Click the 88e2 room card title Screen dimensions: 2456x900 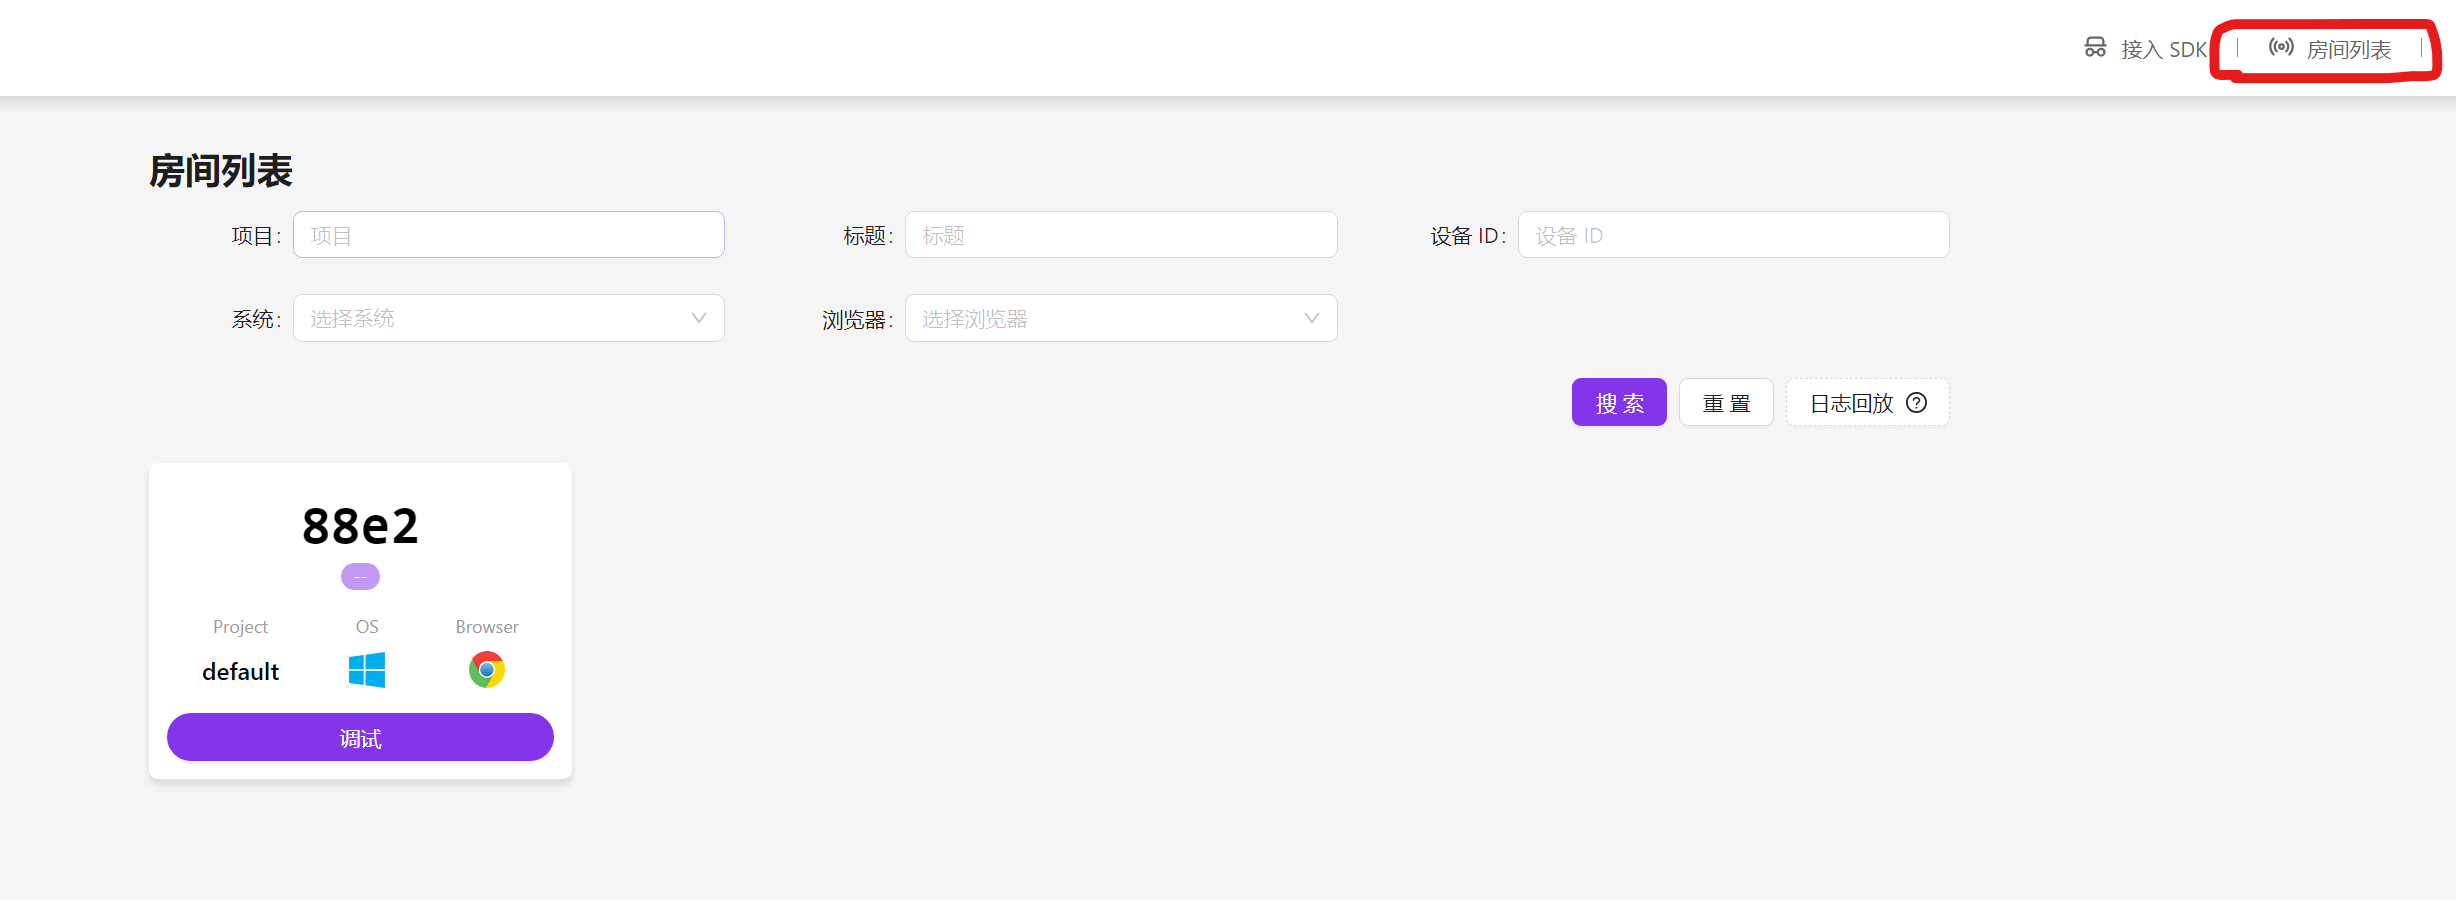point(360,526)
